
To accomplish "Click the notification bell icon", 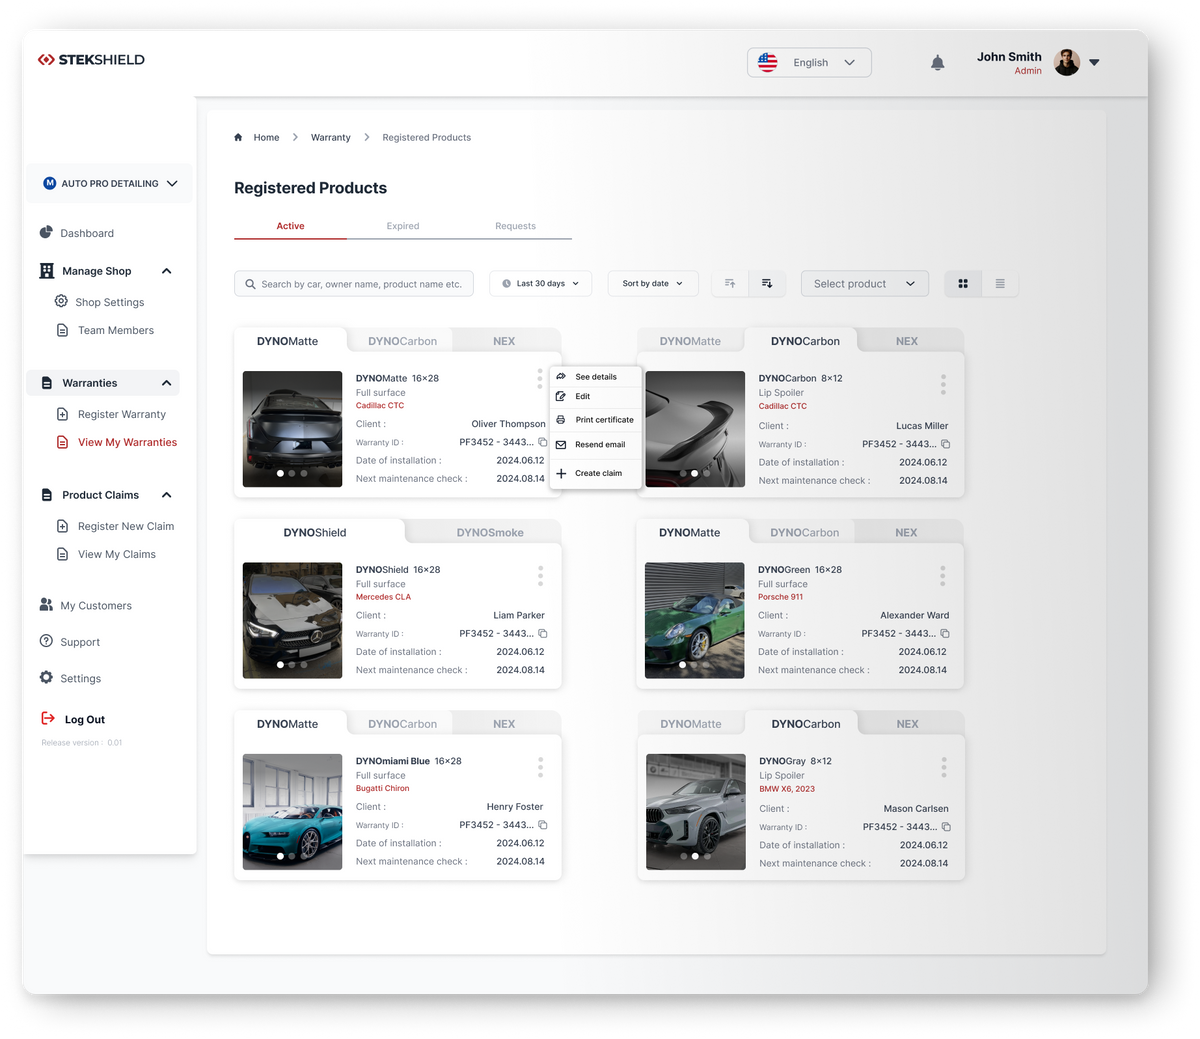I will (x=937, y=63).
